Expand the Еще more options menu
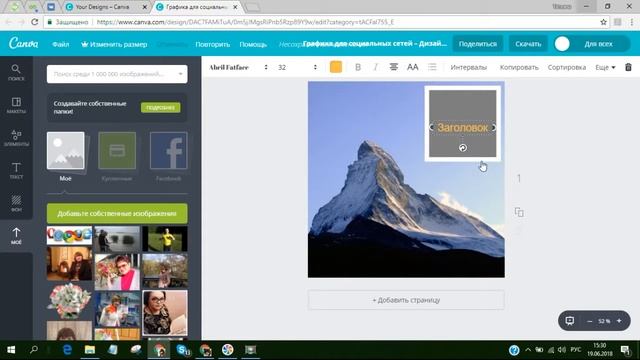 (x=605, y=67)
